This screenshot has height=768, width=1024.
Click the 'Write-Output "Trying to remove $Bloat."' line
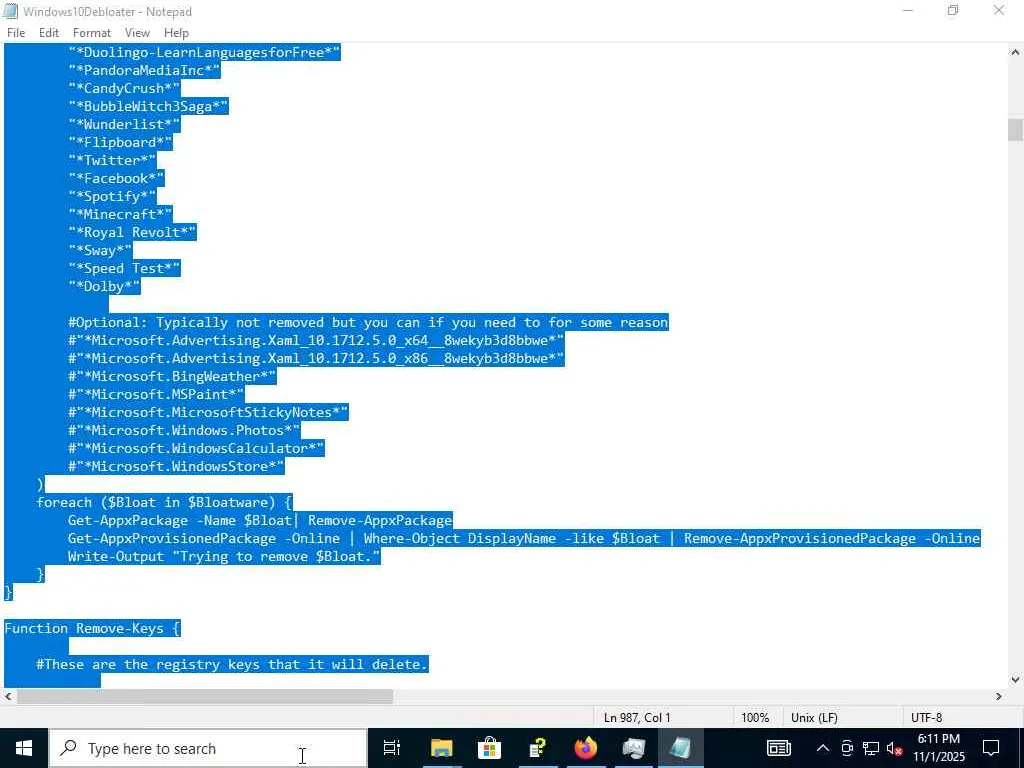tap(224, 556)
